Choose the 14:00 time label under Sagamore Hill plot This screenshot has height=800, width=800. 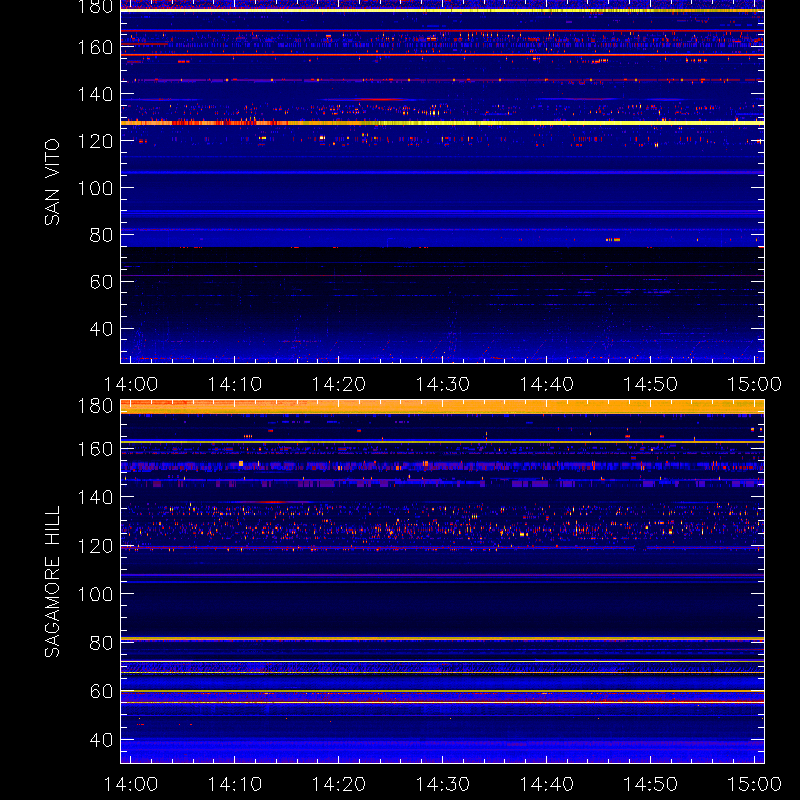(131, 784)
